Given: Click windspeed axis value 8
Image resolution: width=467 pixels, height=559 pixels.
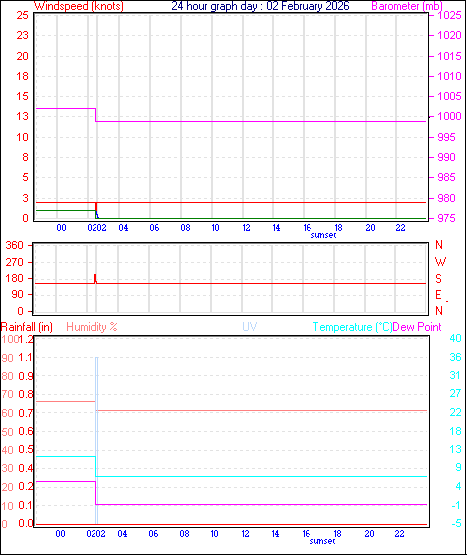Looking at the screenshot, I should pos(25,157).
